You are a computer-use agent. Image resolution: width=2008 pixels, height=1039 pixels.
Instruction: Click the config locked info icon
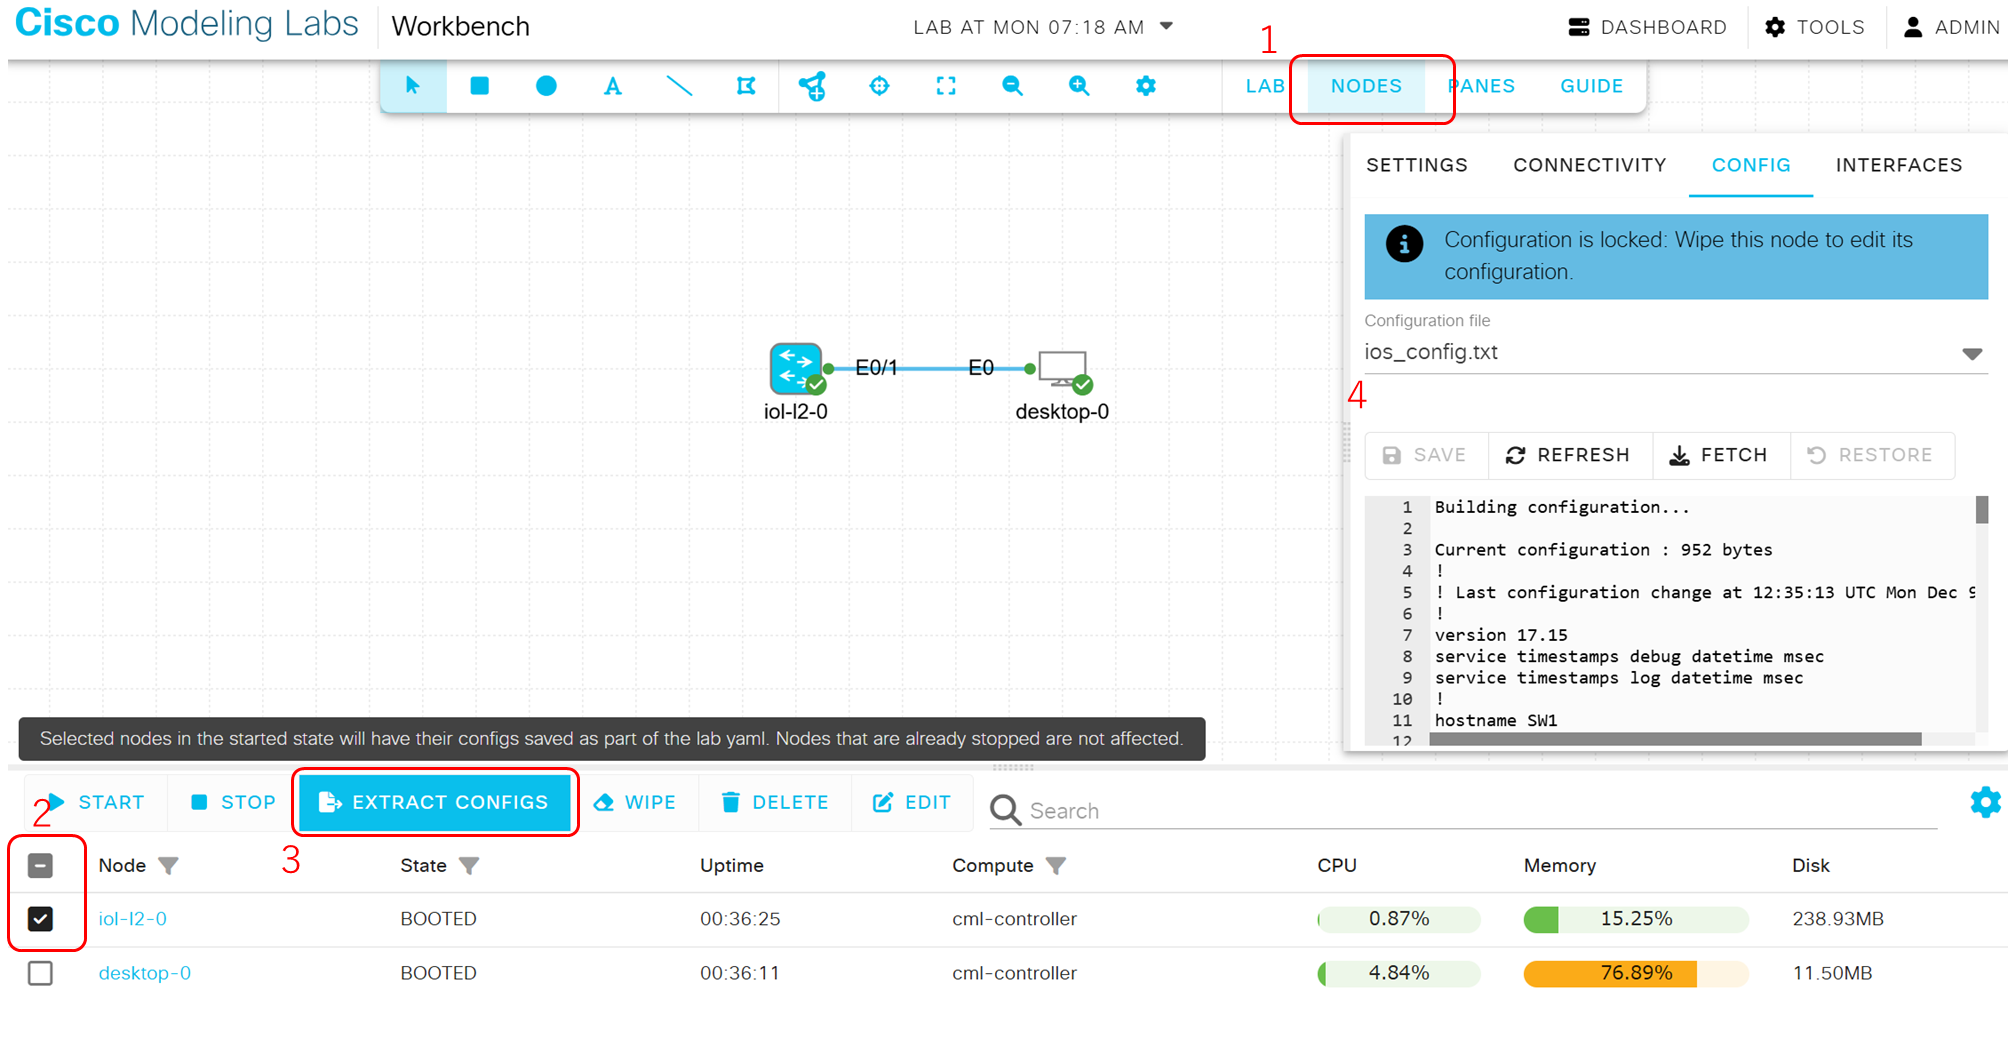(x=1404, y=243)
